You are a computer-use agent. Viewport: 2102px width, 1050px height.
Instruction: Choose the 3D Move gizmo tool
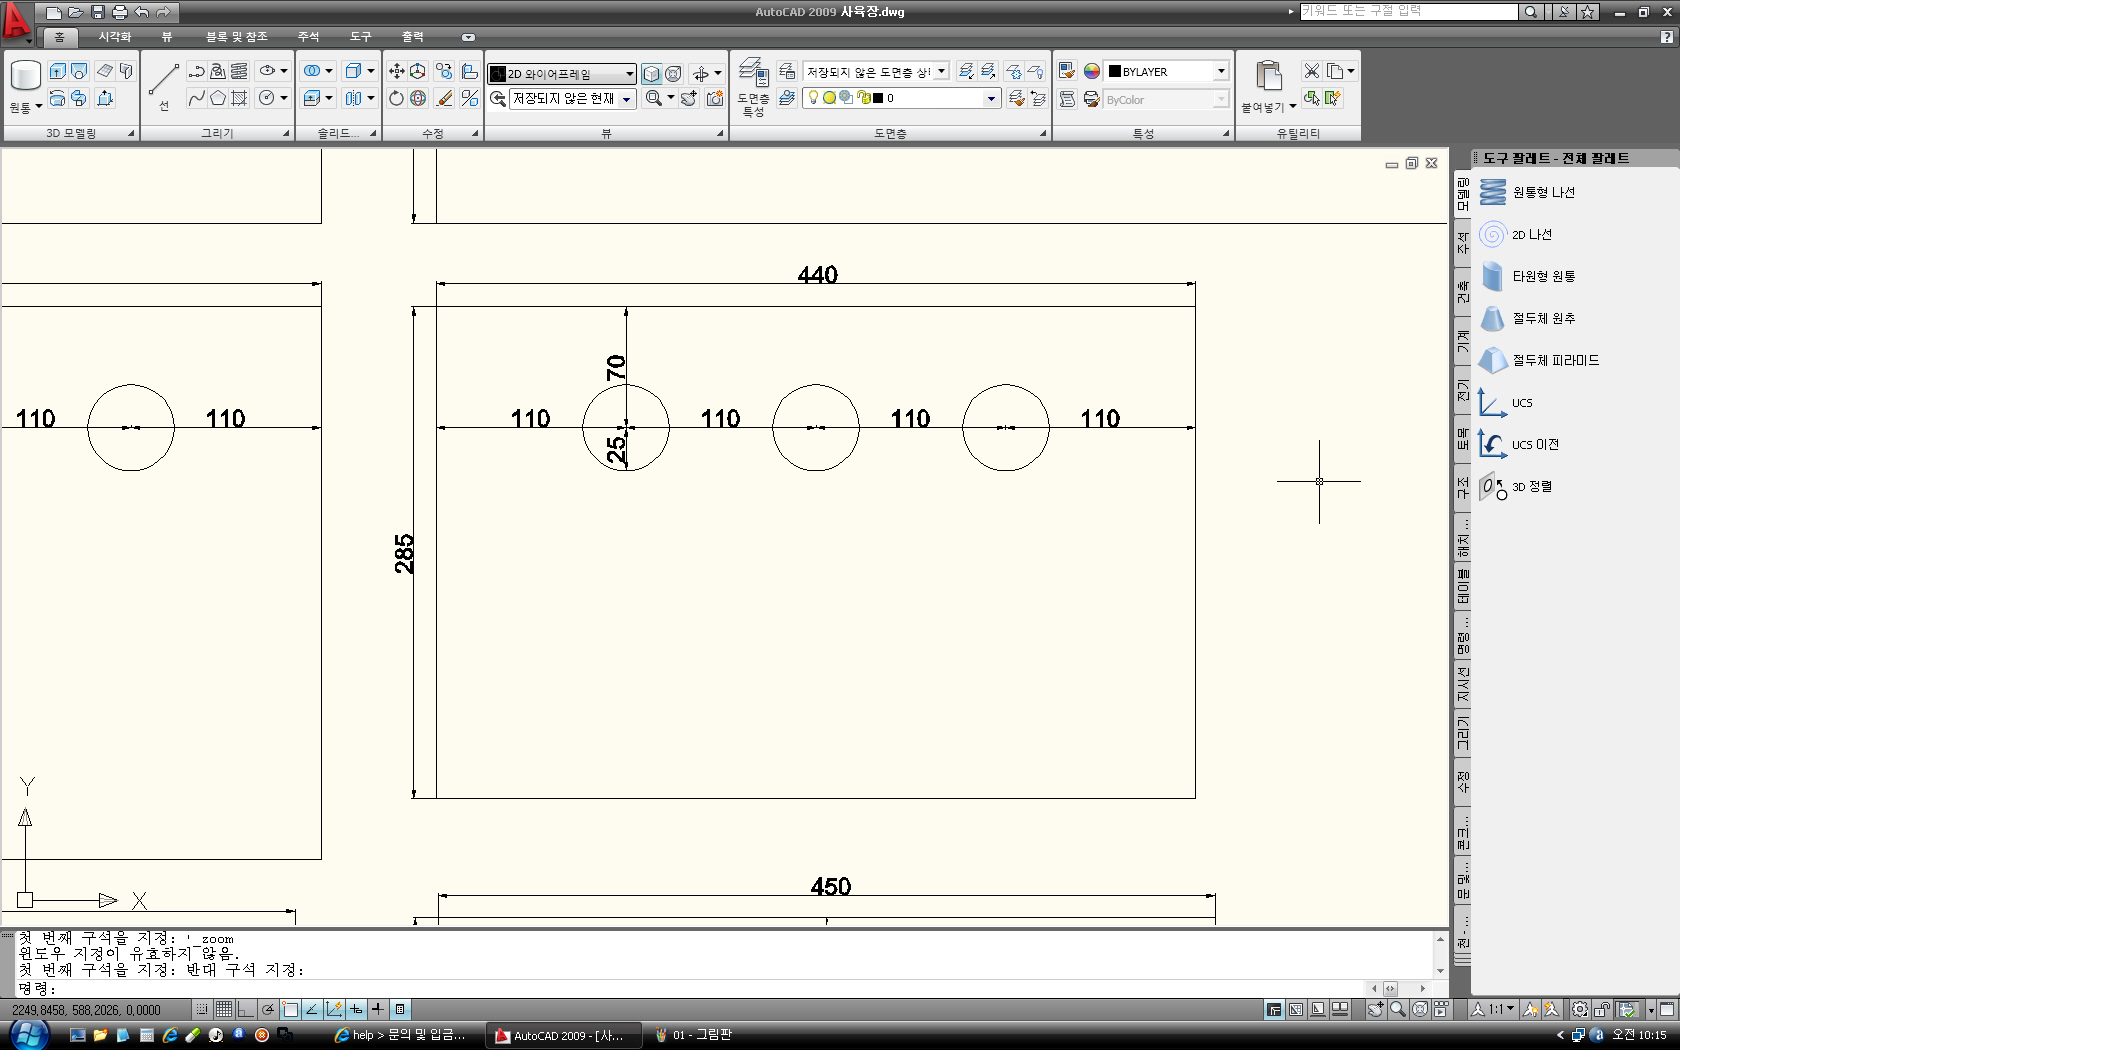(x=418, y=71)
